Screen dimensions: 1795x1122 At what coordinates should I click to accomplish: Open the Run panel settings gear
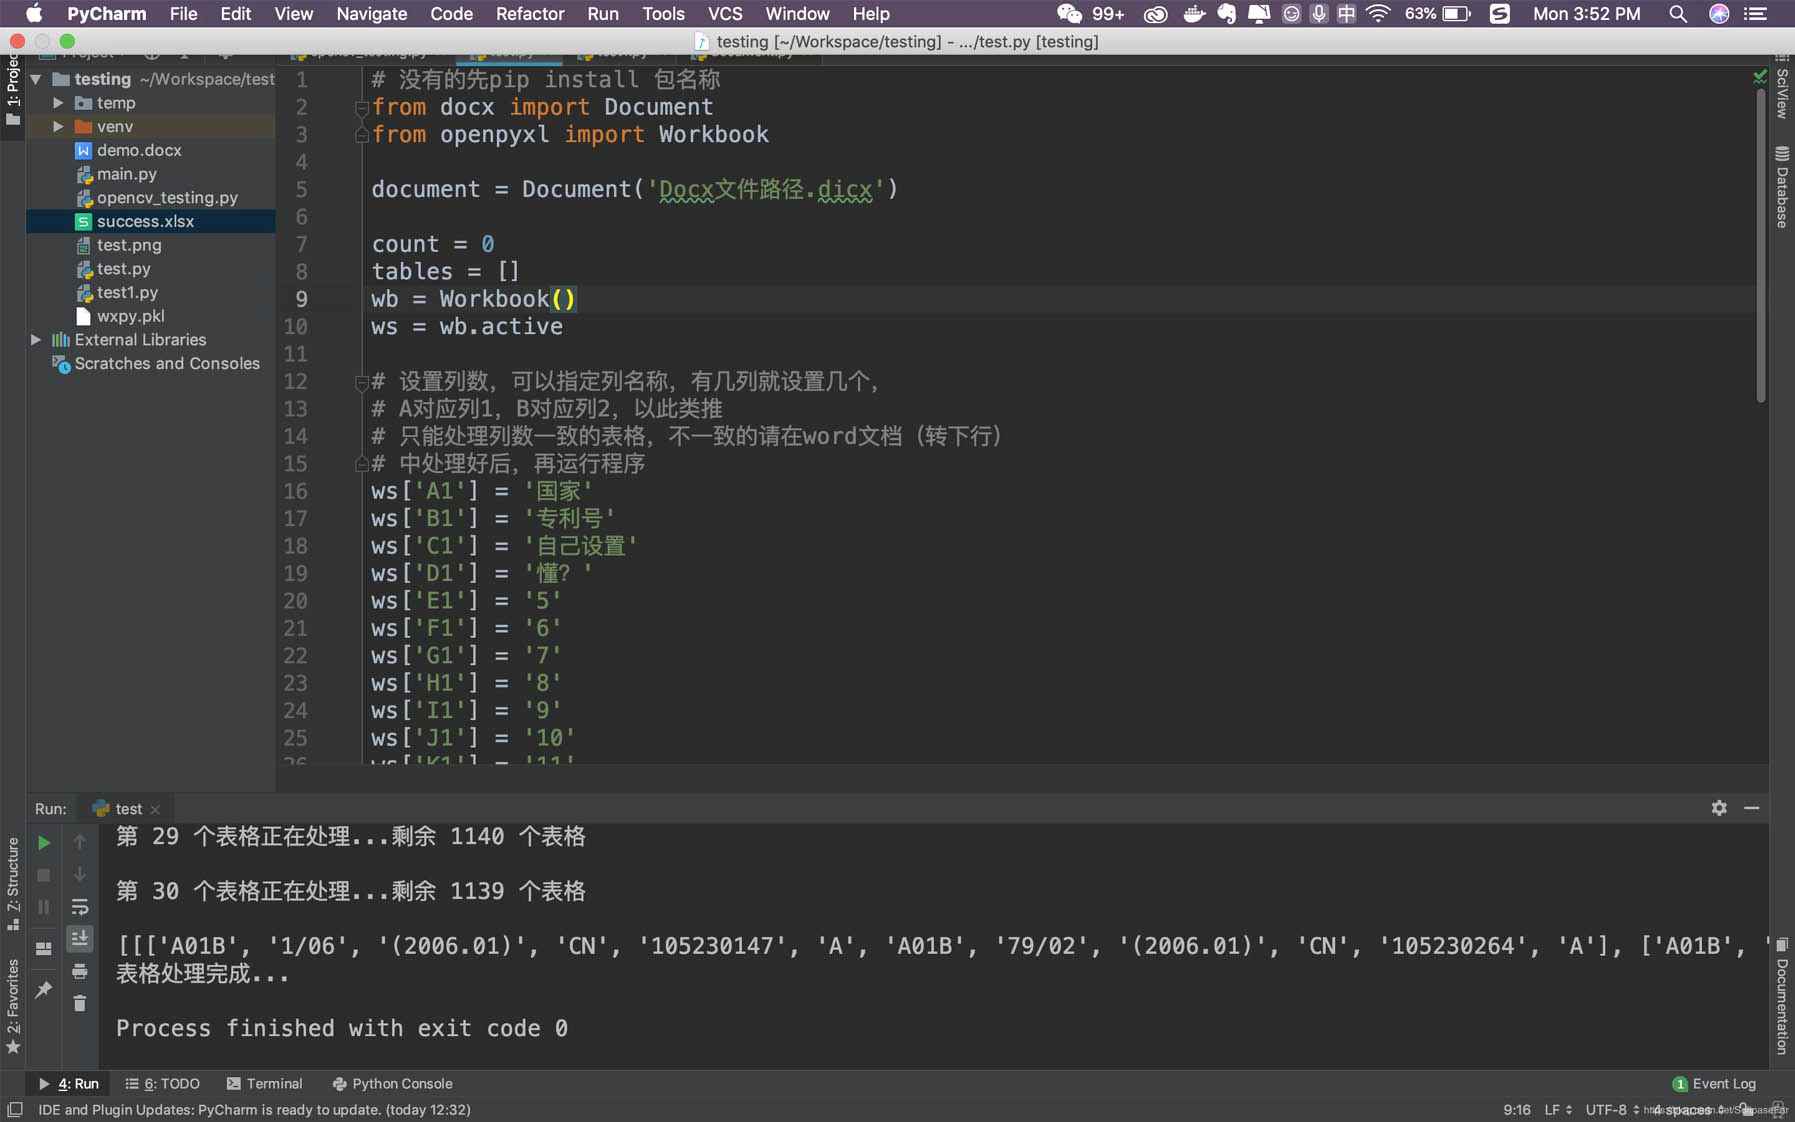coord(1719,808)
